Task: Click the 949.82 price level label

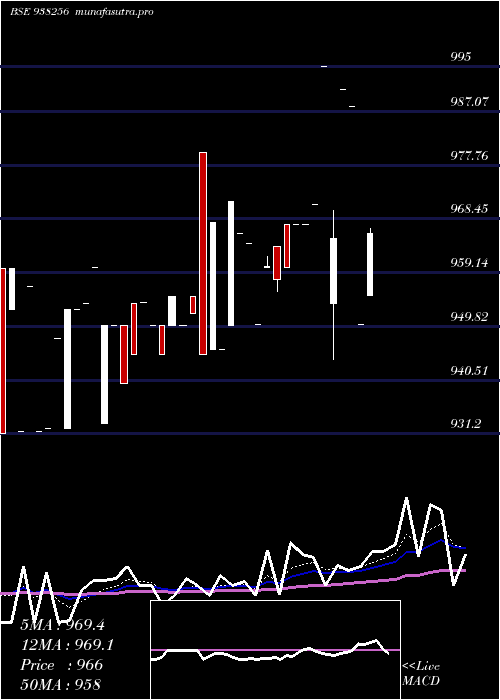Action: [469, 317]
